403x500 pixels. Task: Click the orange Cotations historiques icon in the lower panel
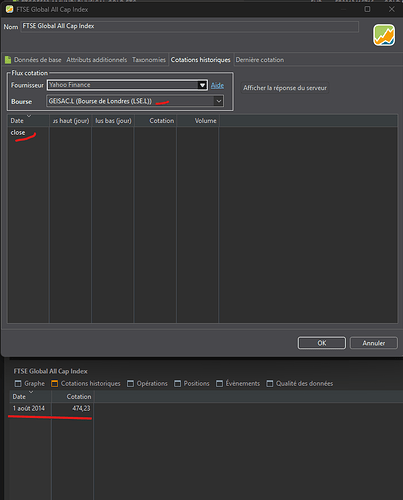[x=54, y=384]
